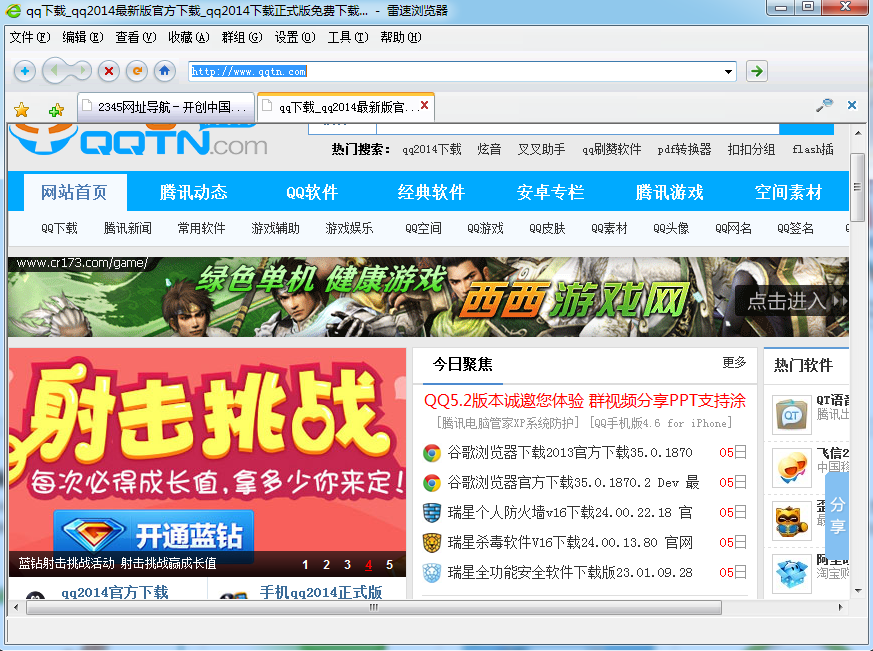Open the 文件(F) menu
The image size is (873, 651).
click(30, 37)
